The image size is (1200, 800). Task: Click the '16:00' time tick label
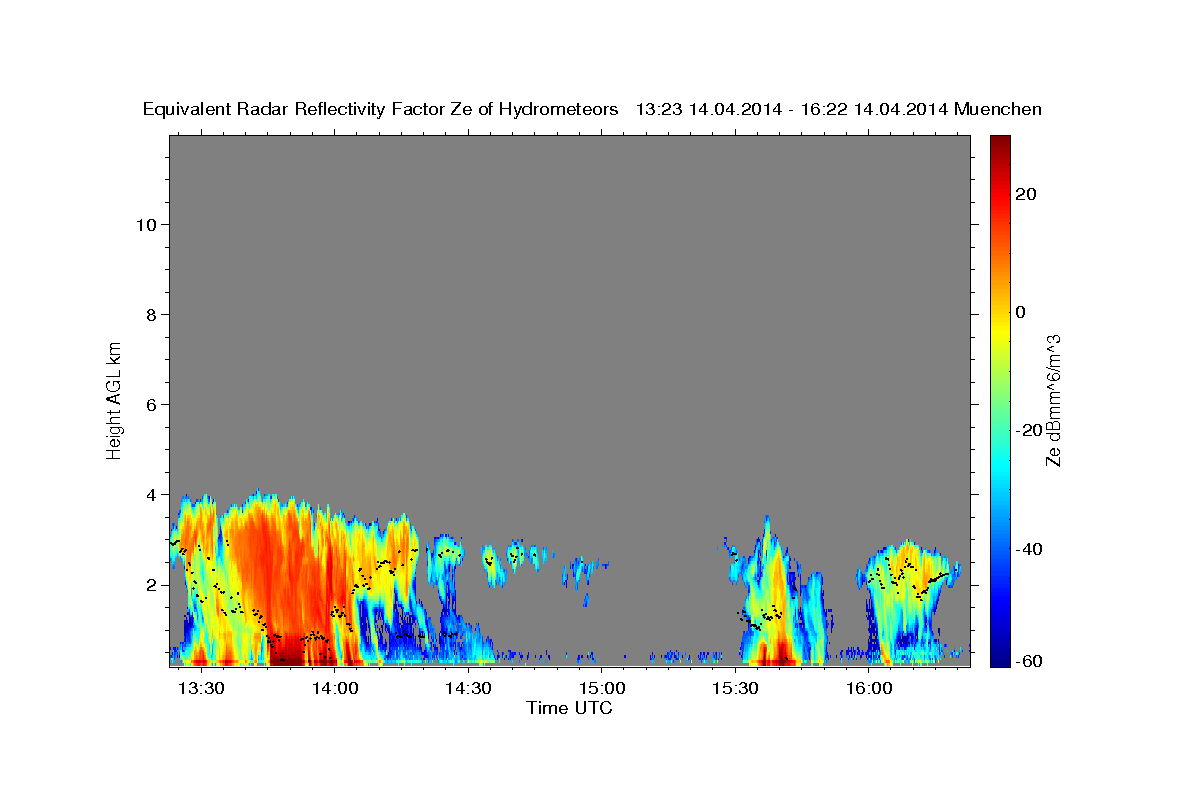(x=869, y=689)
